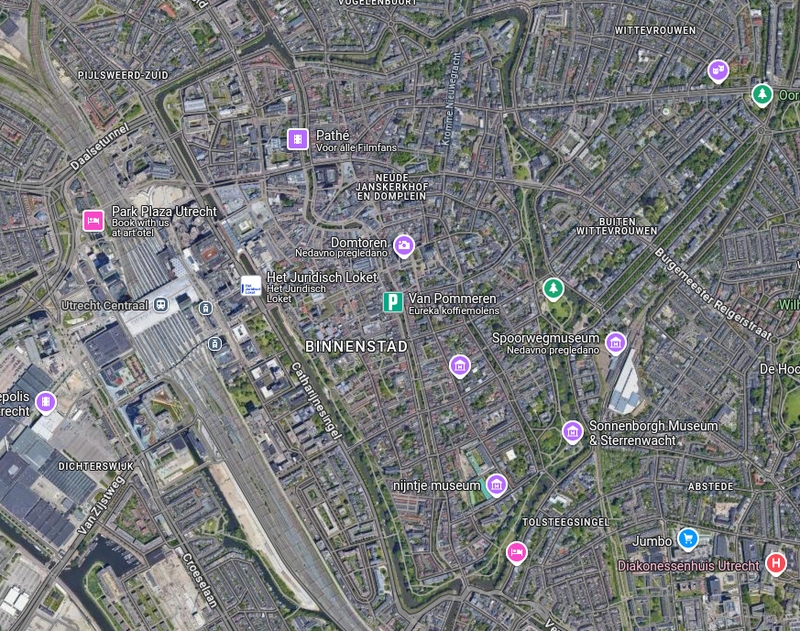
Task: Select the unlabeled museum pin east of Binnenstad
Action: click(x=460, y=366)
